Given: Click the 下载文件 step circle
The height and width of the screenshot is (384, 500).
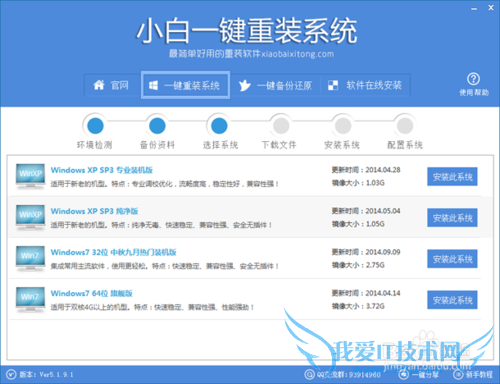Looking at the screenshot, I should point(281,126).
